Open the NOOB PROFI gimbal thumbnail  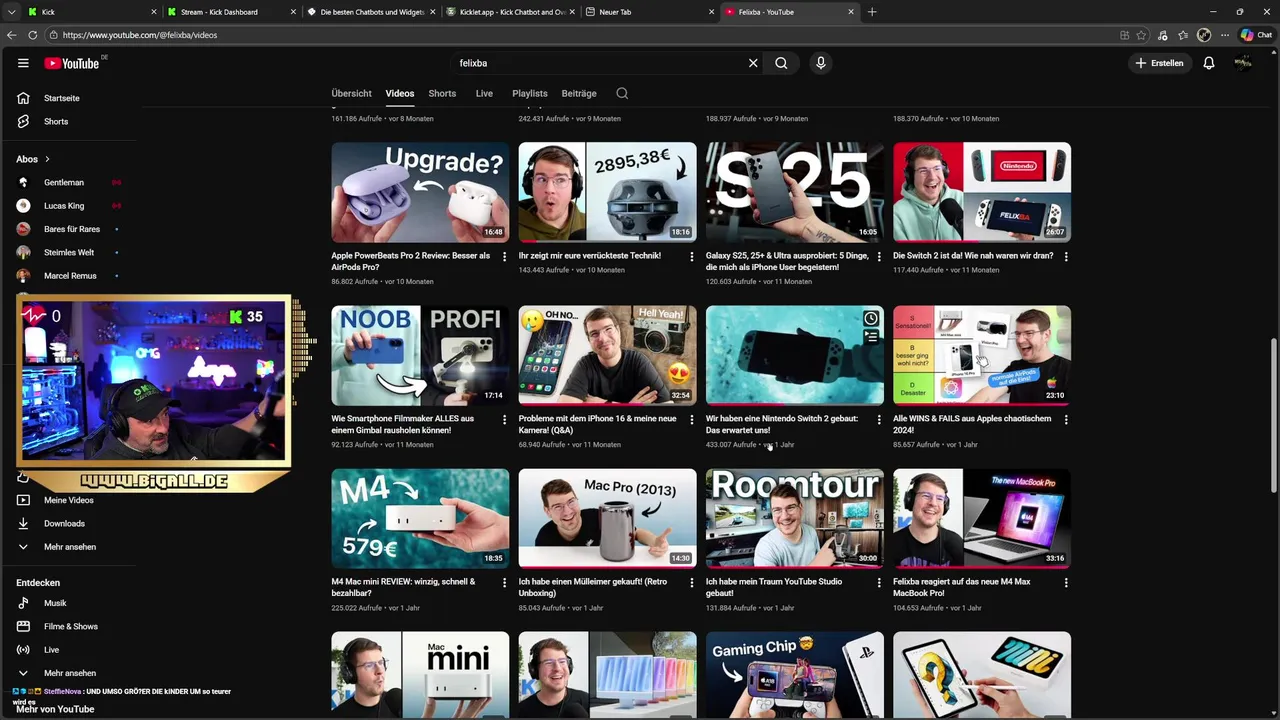click(x=420, y=355)
